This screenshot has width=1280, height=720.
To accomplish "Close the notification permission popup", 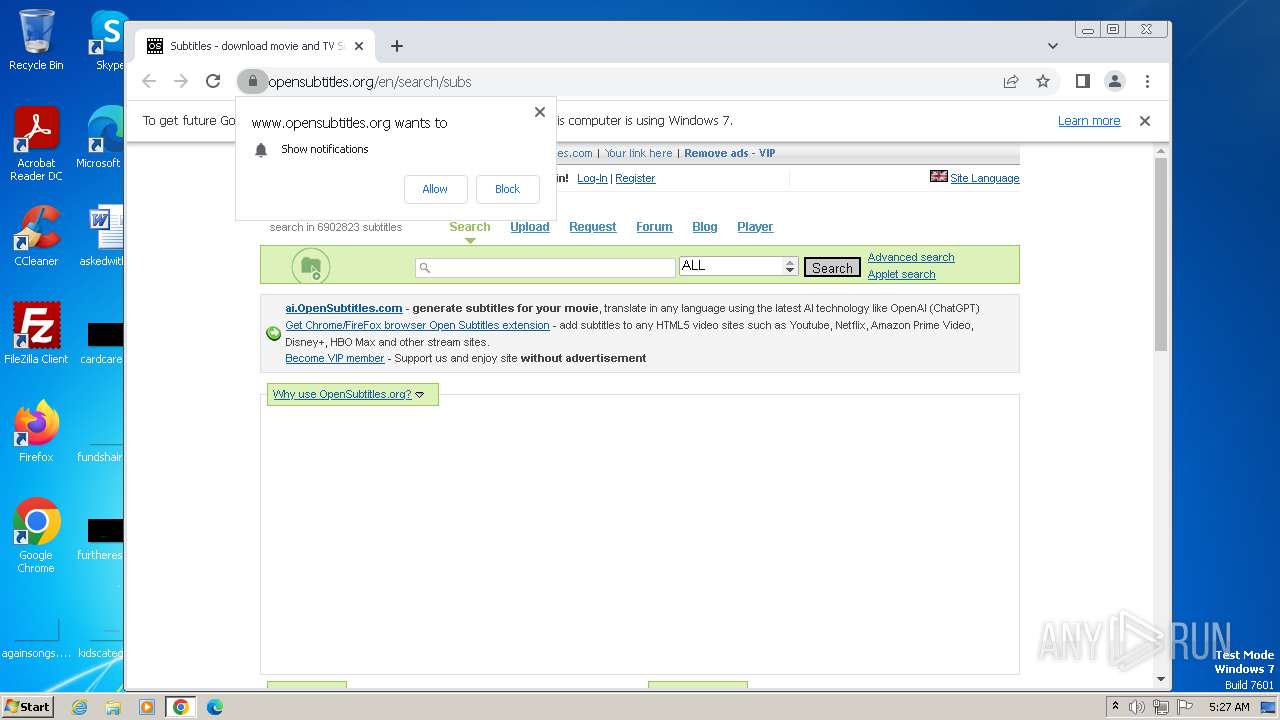I will click(x=540, y=112).
